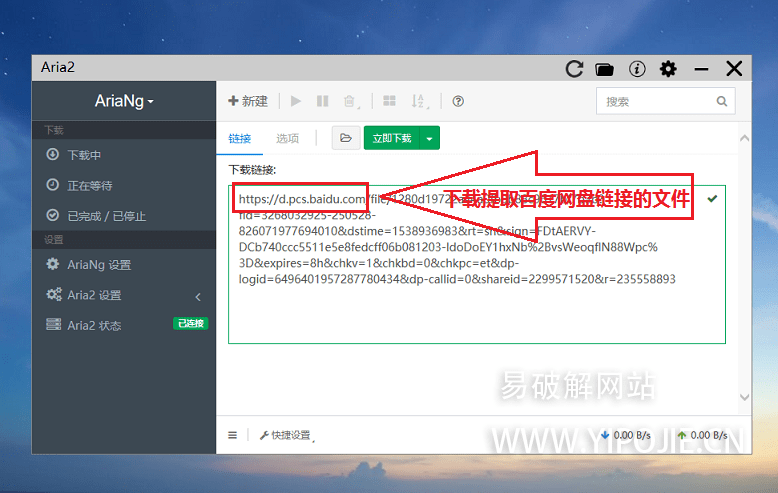Open the A-Z sort order dropdown
The image size is (778, 493).
pos(419,101)
